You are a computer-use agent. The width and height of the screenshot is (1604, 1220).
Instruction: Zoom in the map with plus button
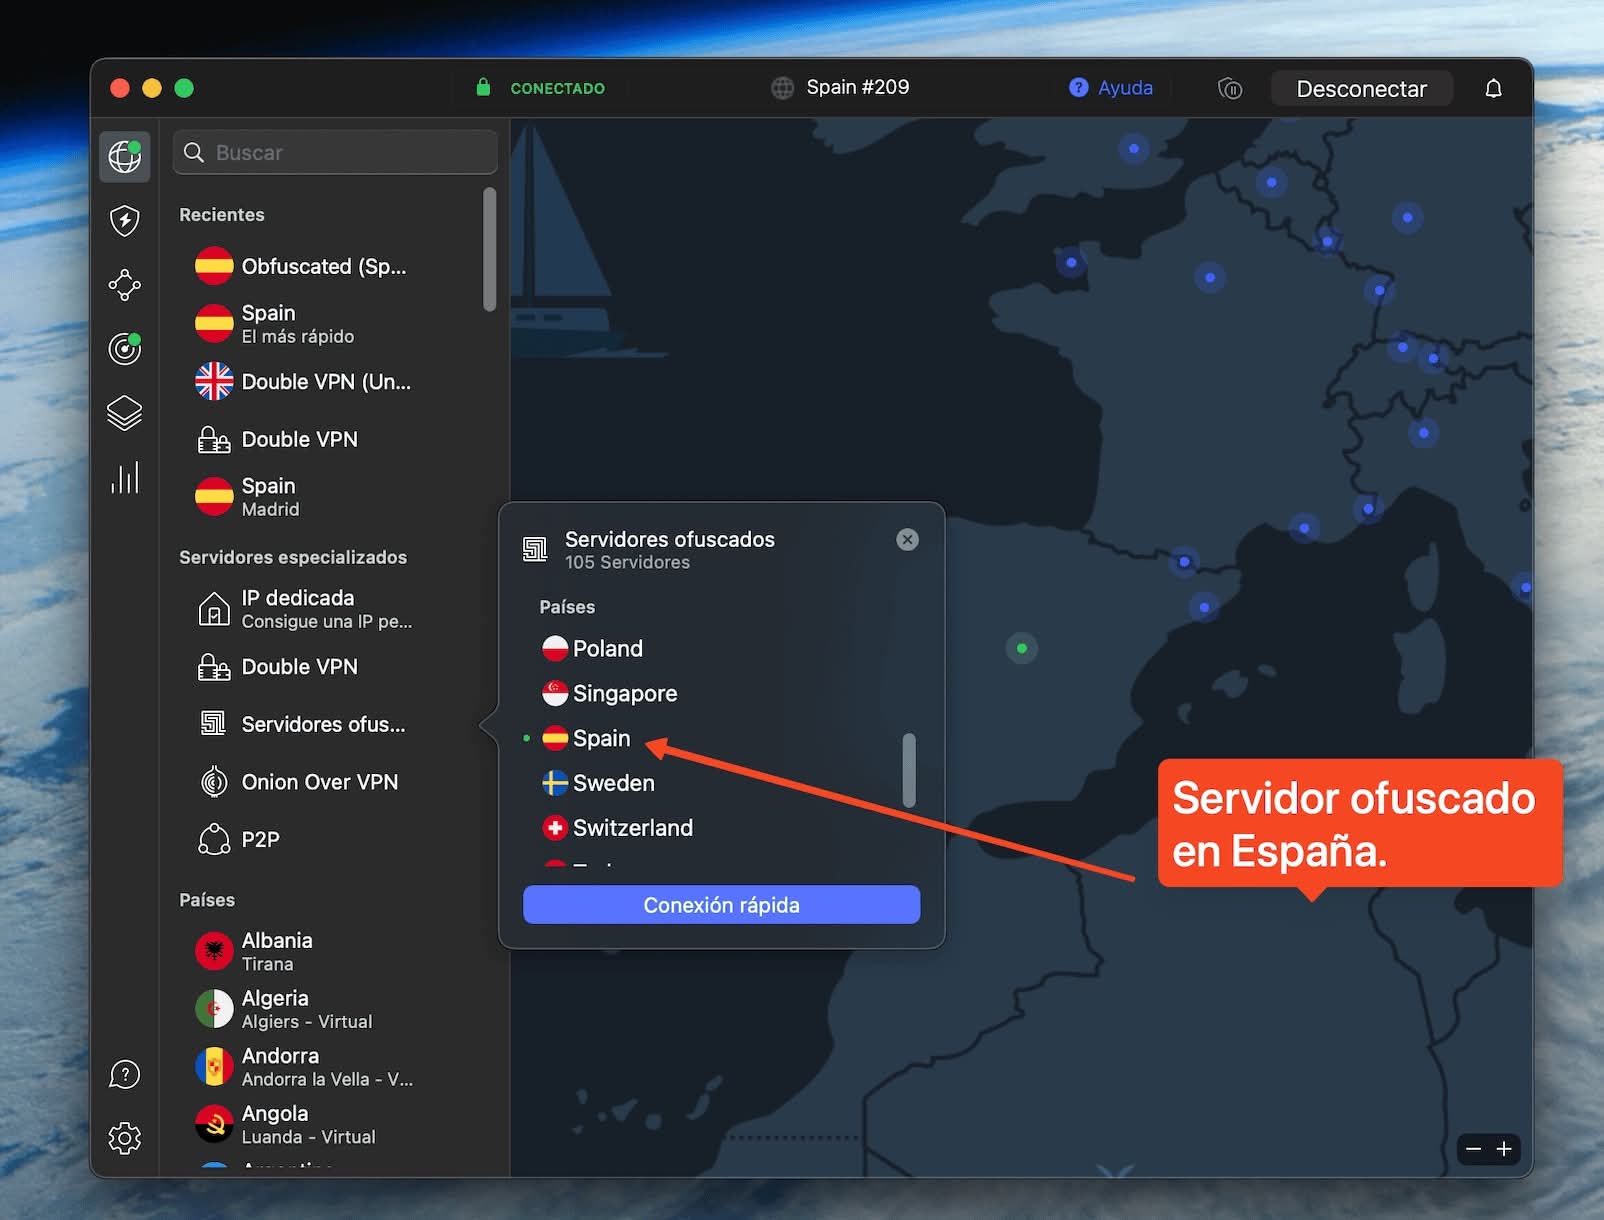pyautogui.click(x=1504, y=1149)
